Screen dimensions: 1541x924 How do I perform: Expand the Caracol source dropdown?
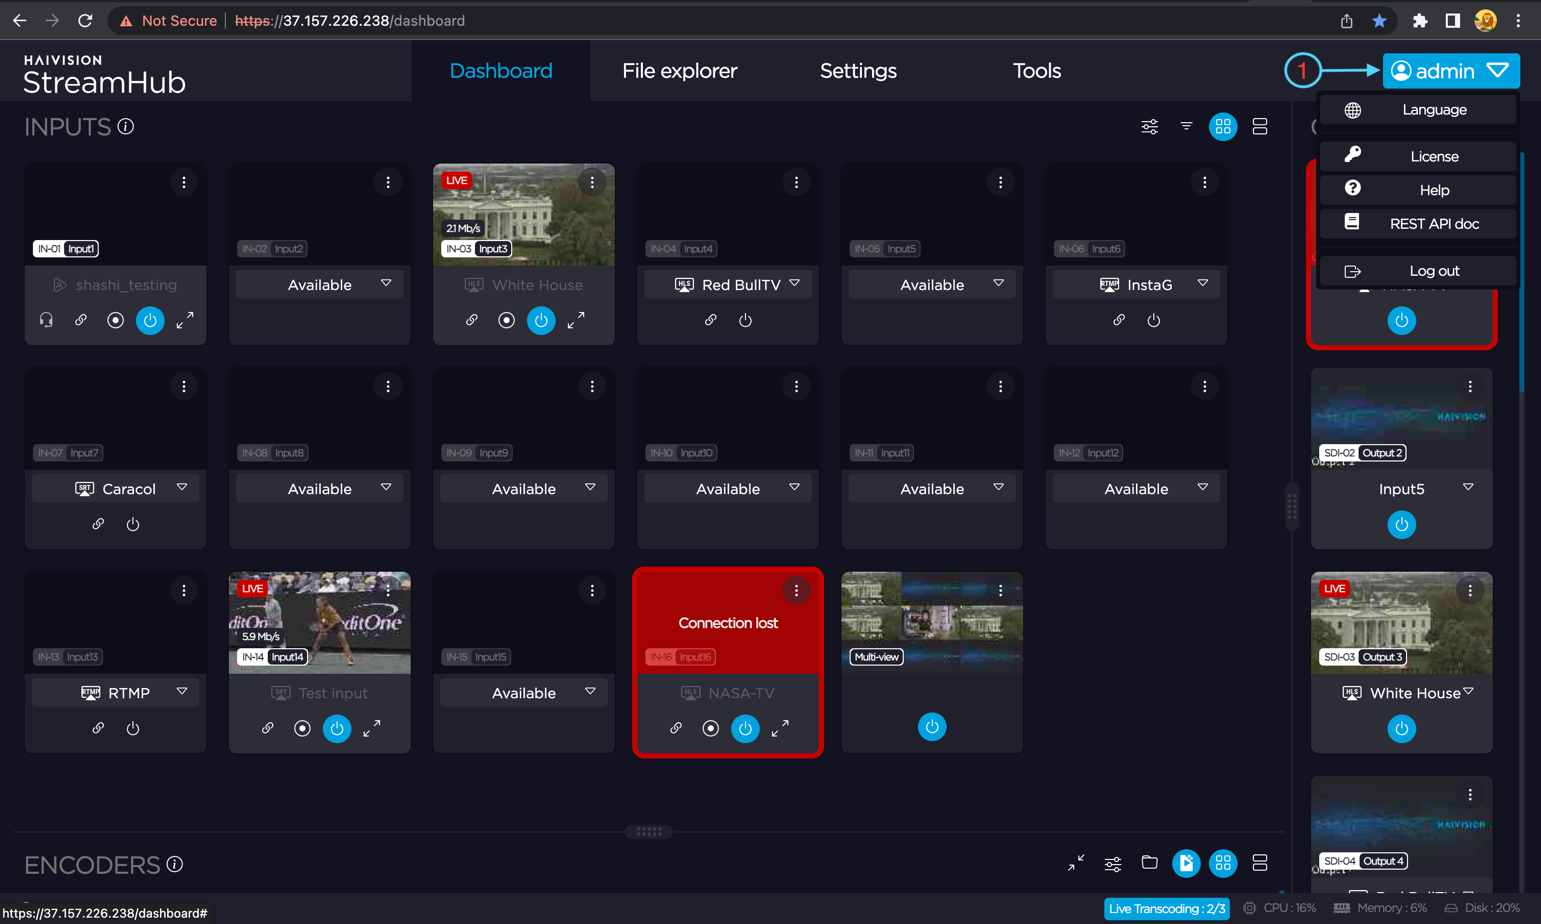[x=181, y=488]
